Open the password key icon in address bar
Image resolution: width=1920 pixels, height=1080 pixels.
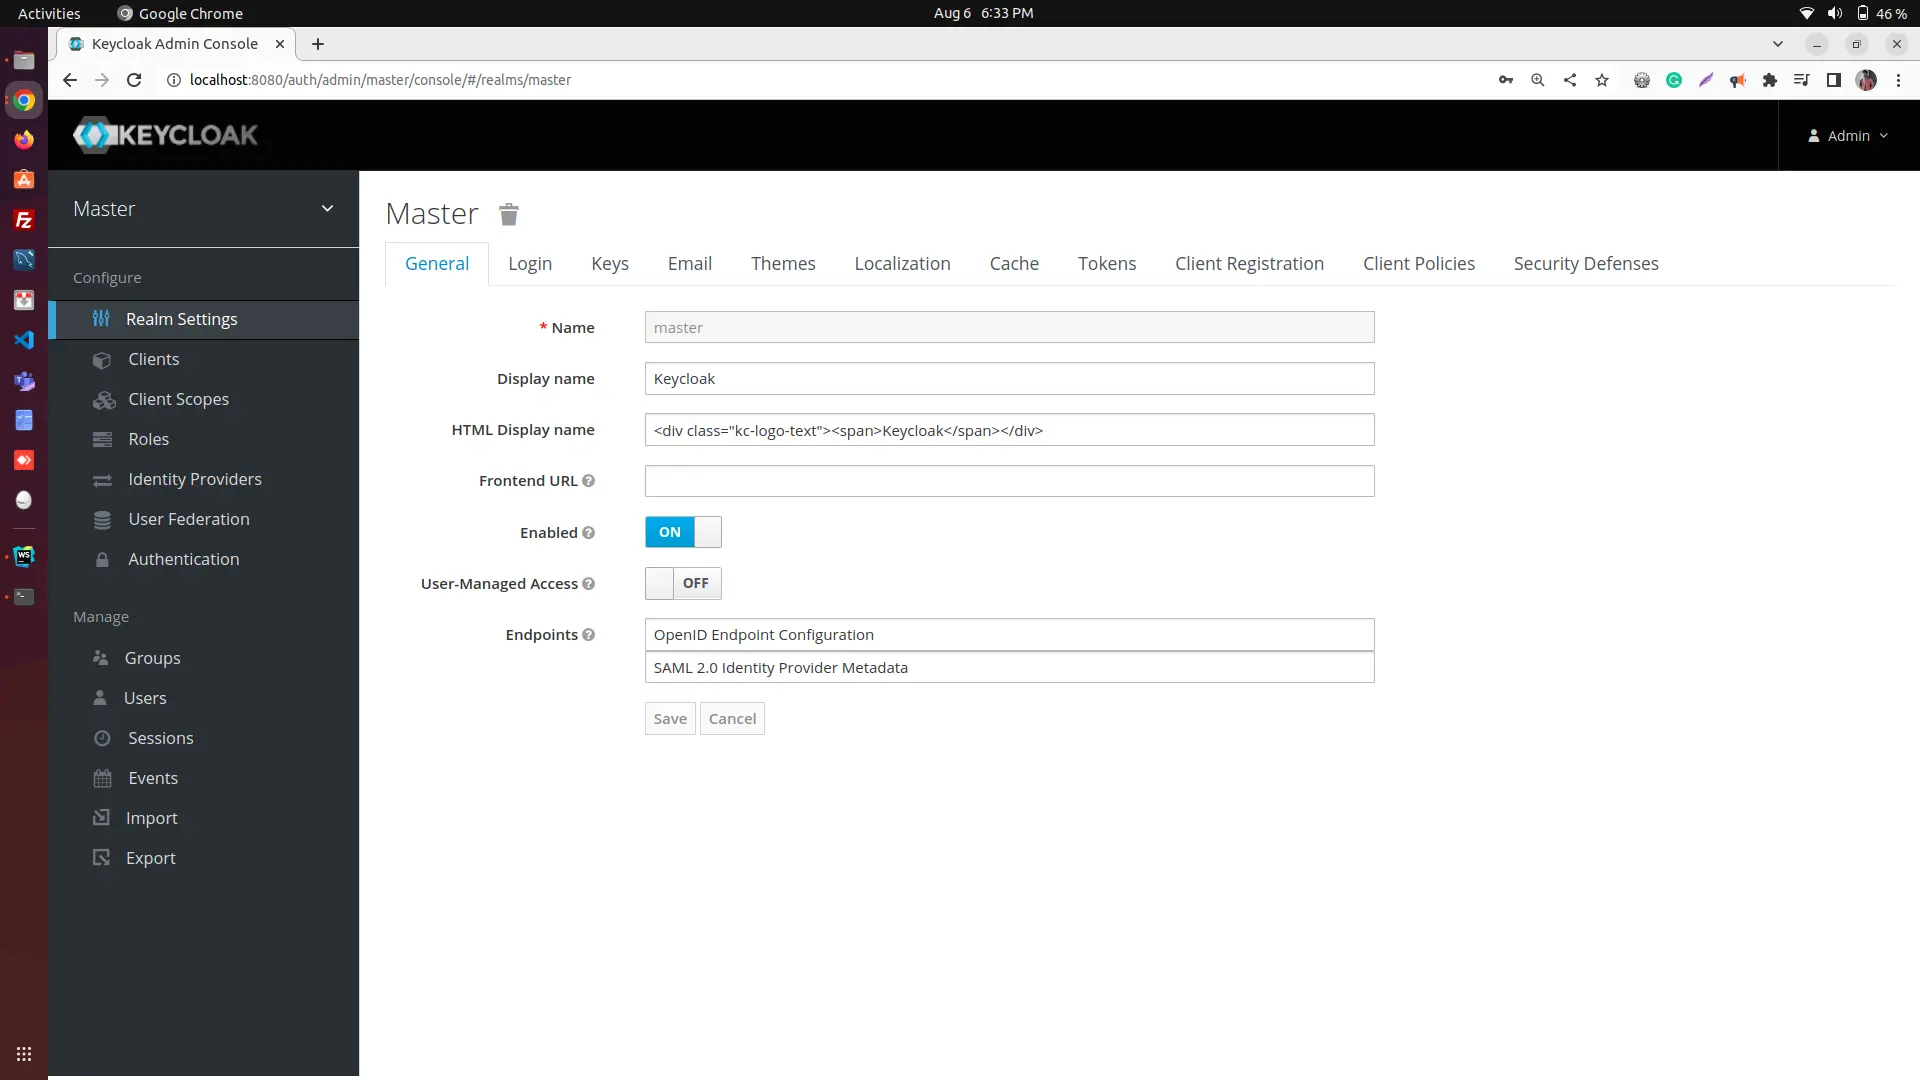click(1506, 80)
